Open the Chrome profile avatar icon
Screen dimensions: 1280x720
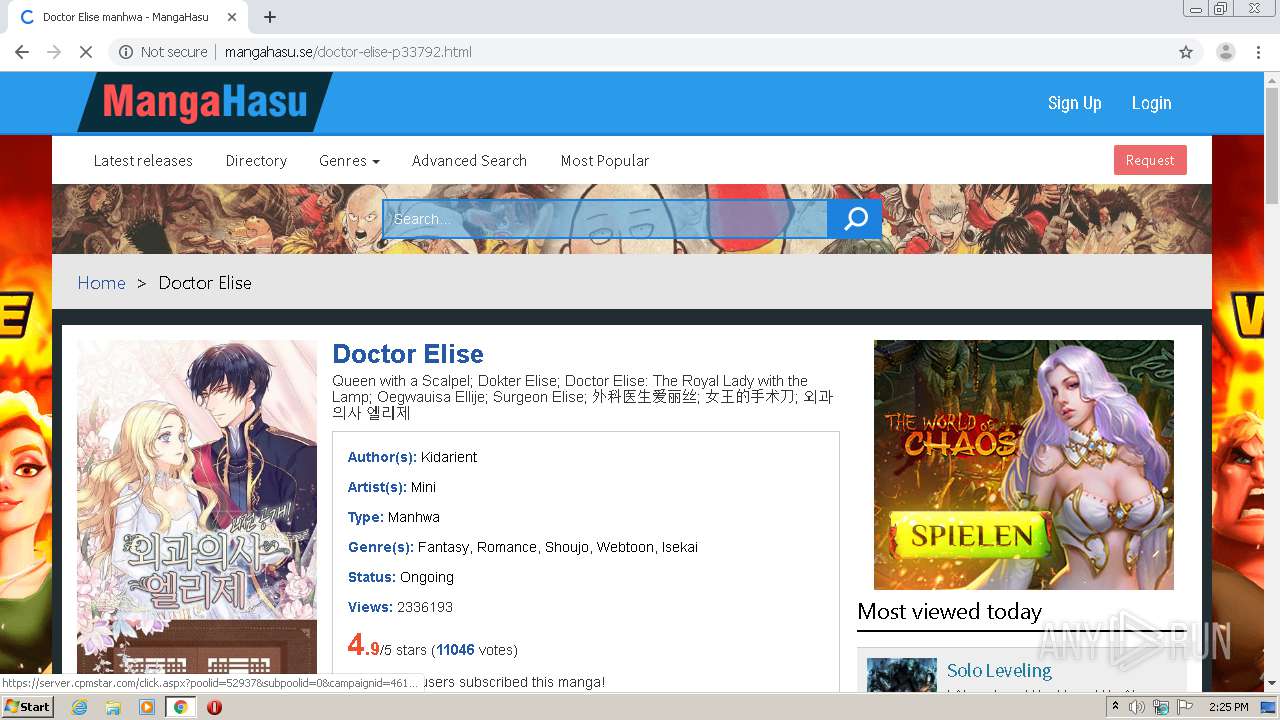(1226, 52)
